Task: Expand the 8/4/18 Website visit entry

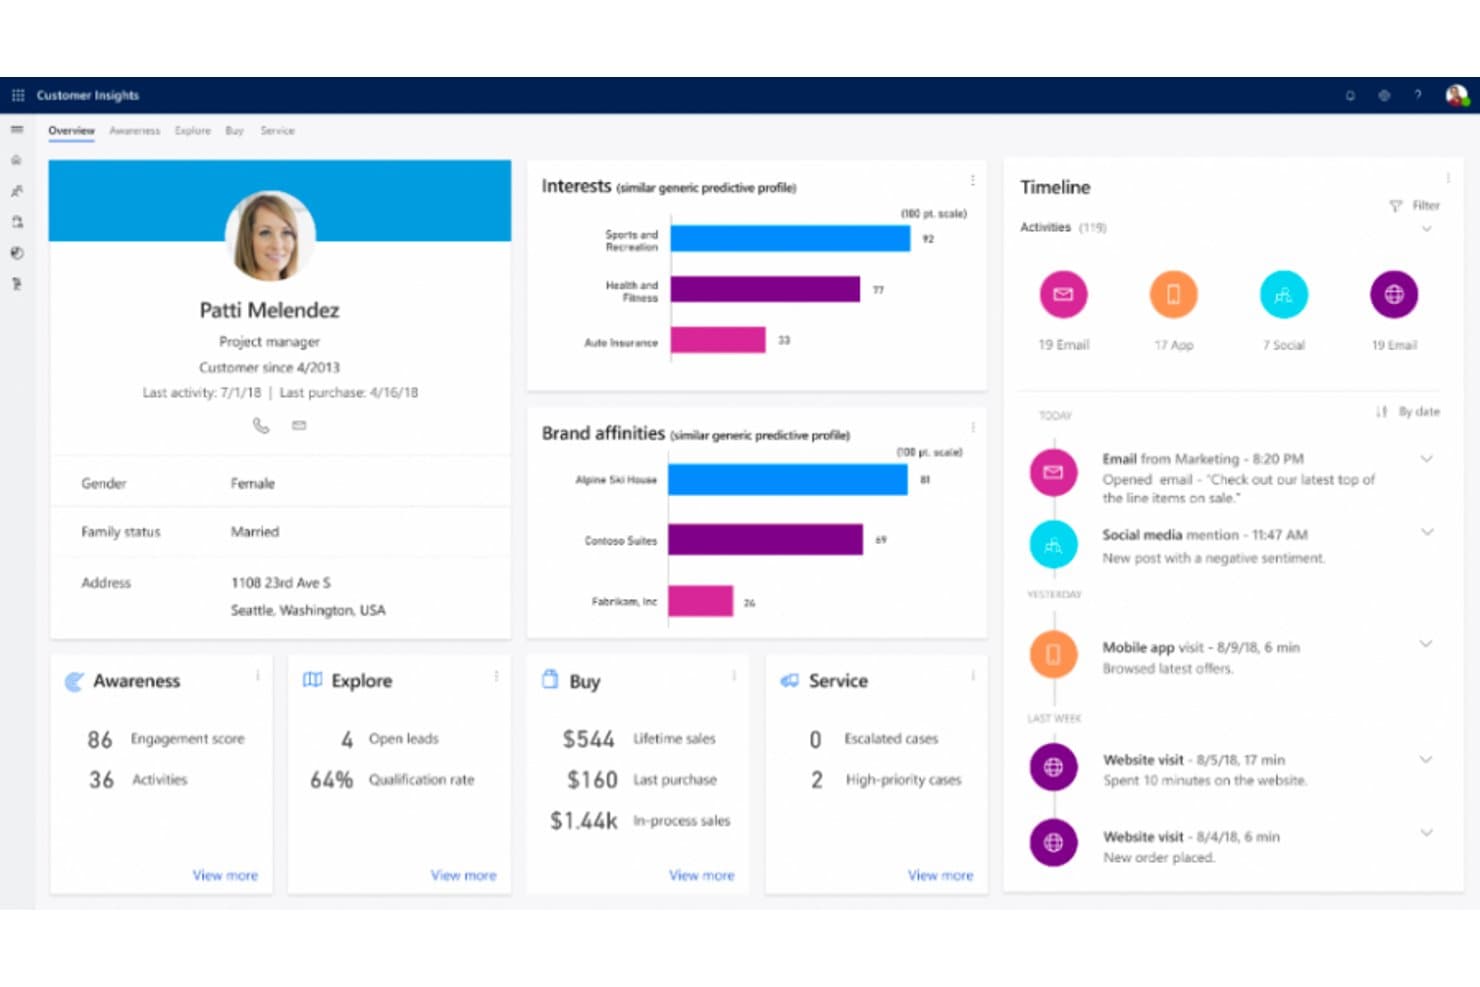Action: [1427, 833]
